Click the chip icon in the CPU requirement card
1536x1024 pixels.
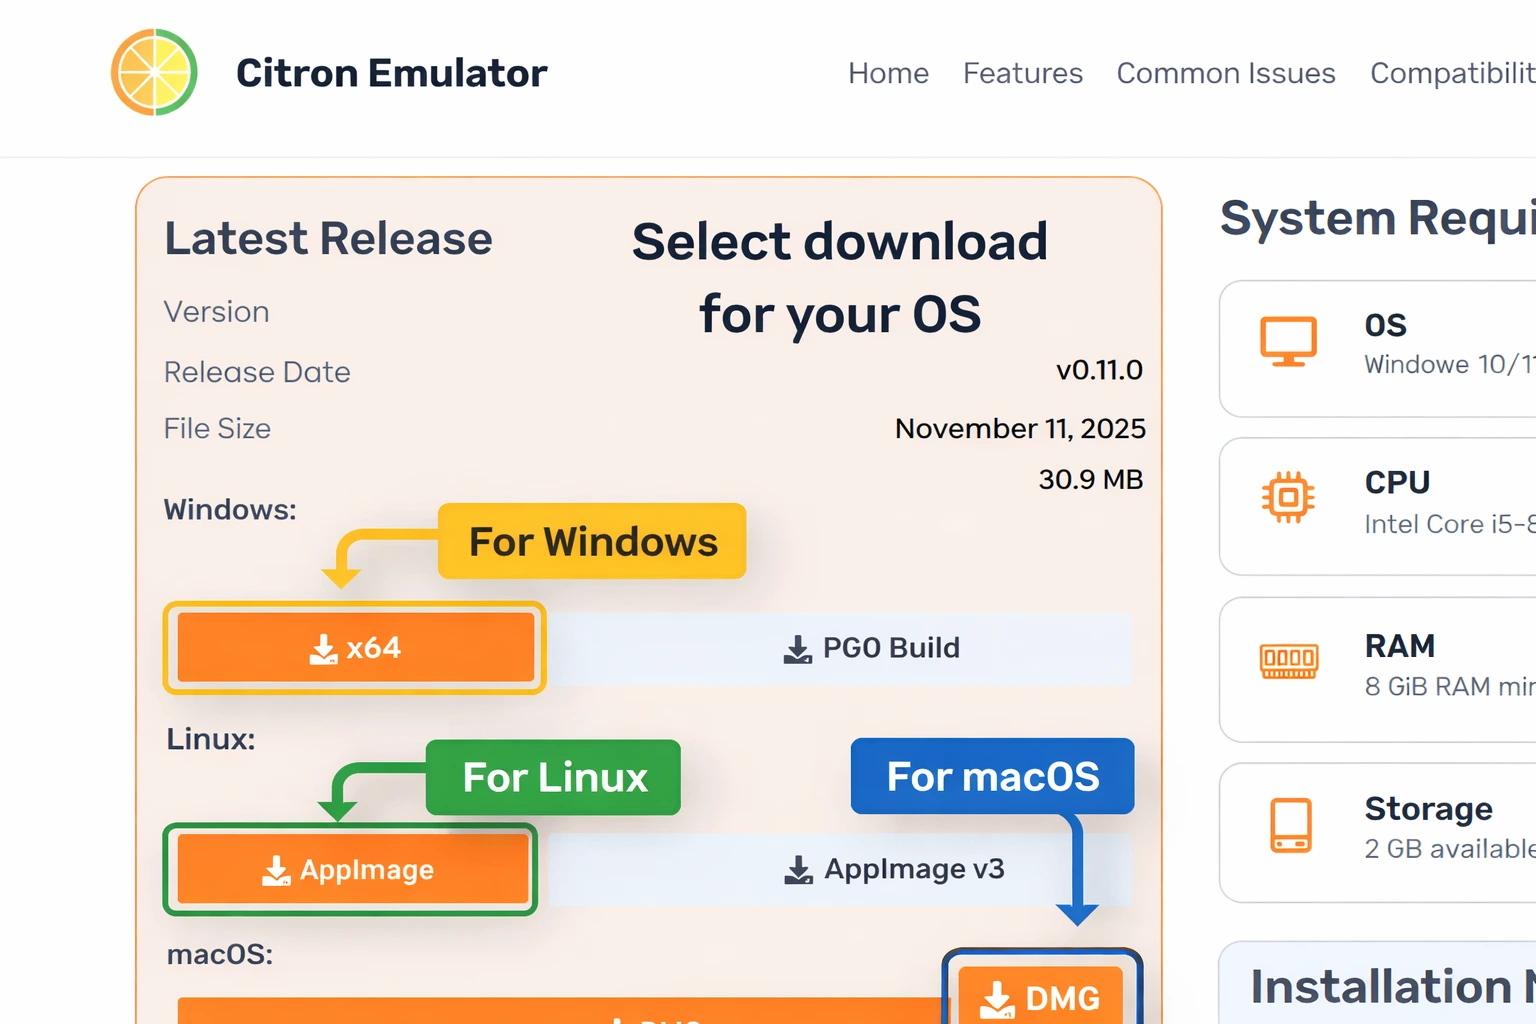(1290, 496)
